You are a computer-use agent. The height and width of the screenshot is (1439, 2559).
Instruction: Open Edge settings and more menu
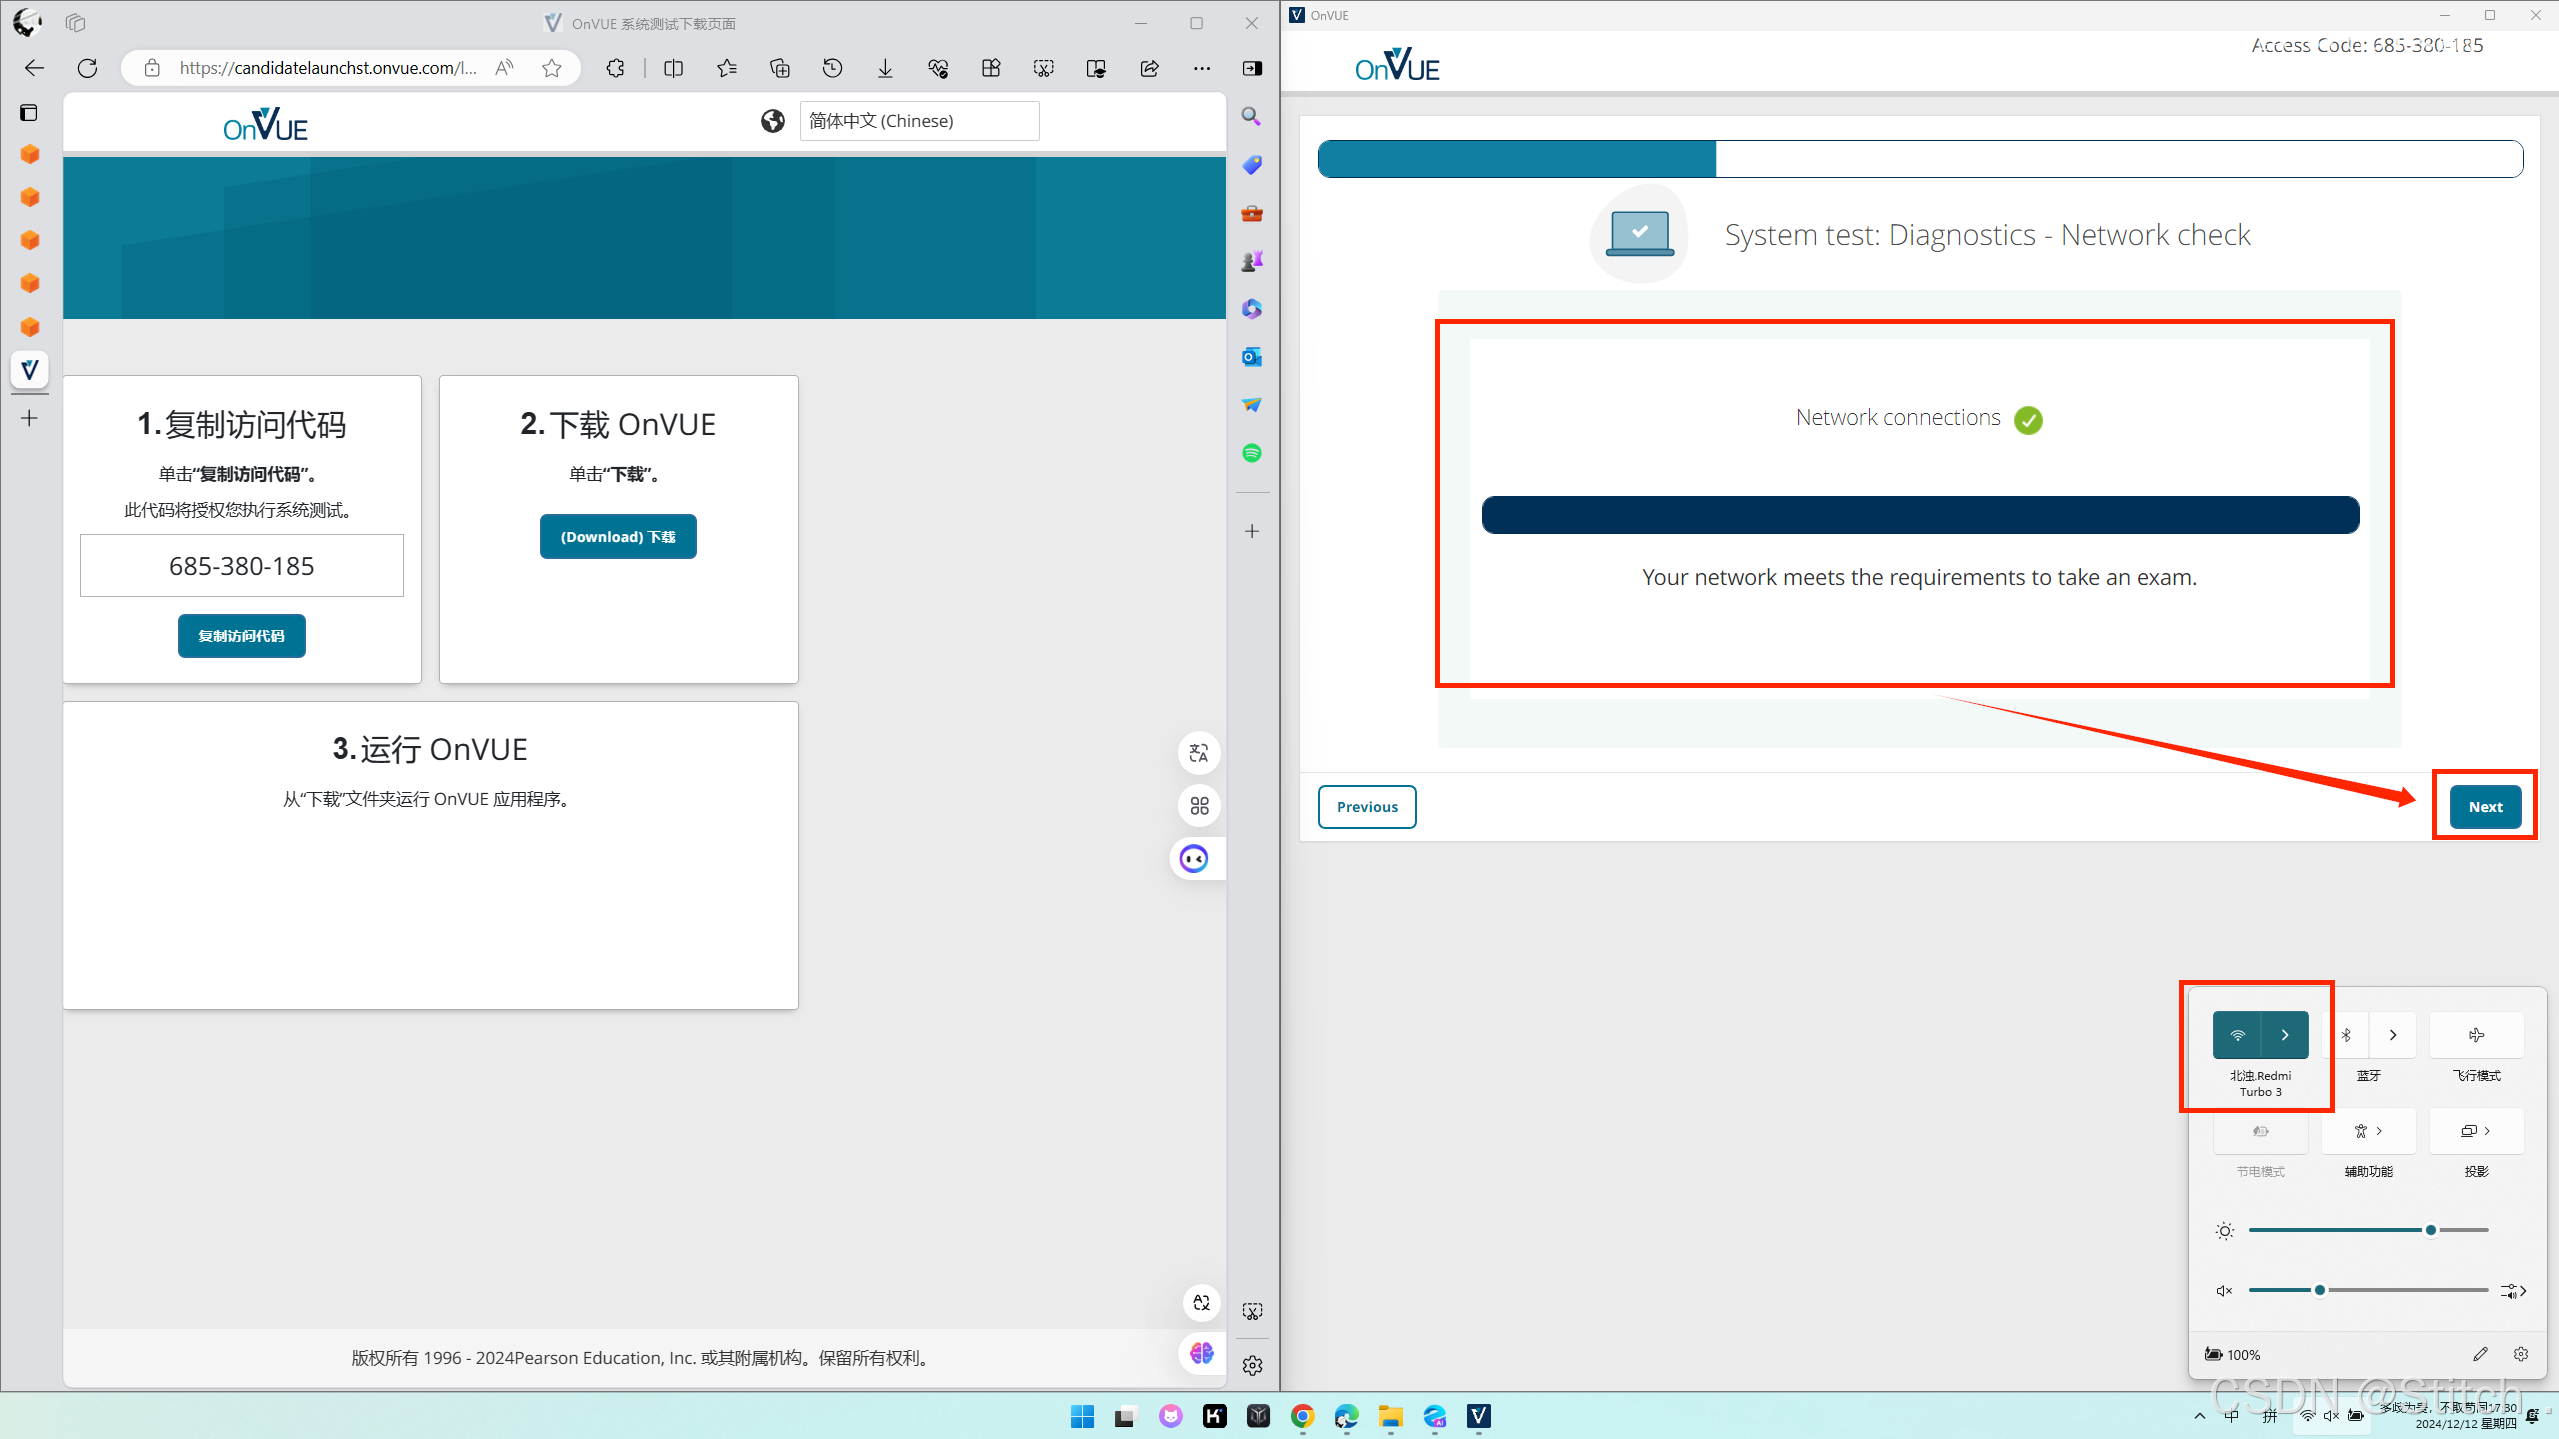(1202, 68)
